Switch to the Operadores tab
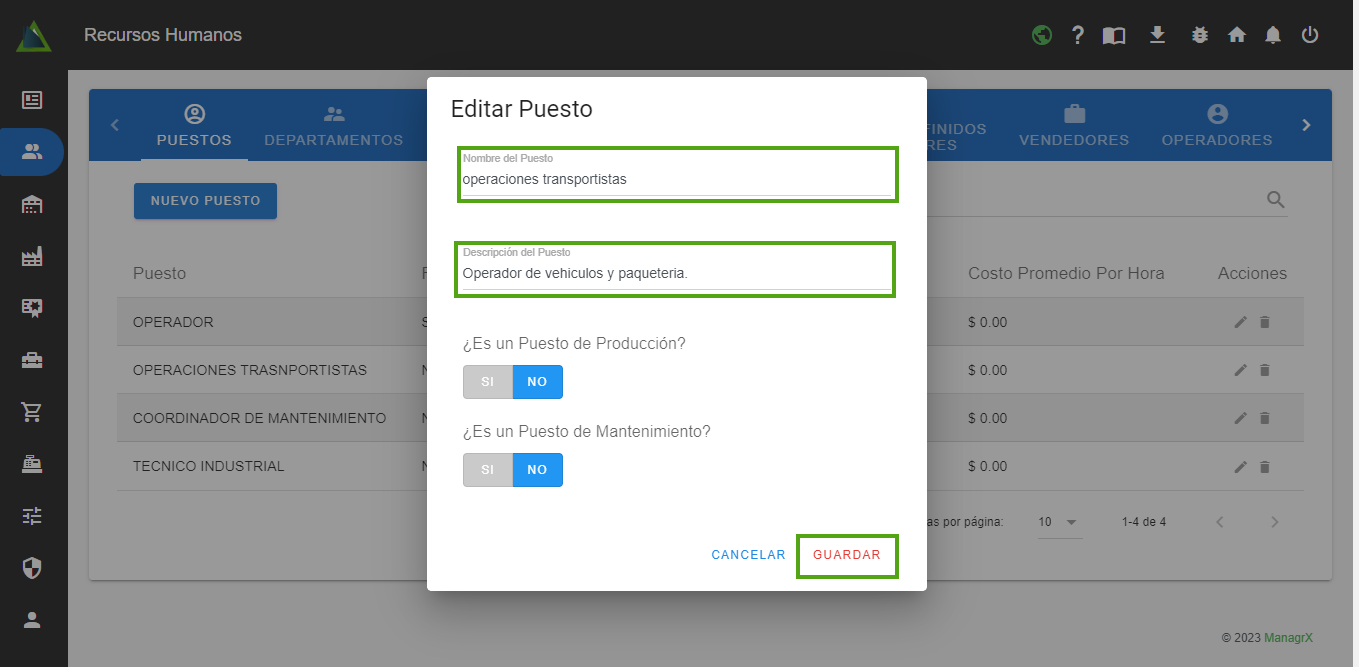Viewport: 1359px width, 667px height. (1216, 126)
